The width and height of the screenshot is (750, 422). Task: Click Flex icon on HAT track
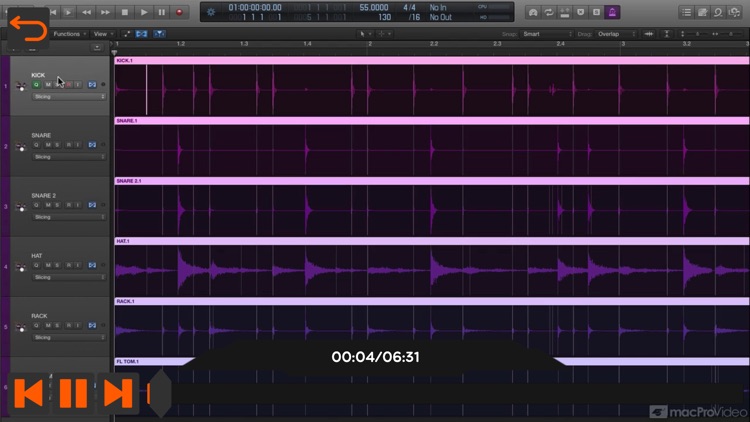(x=92, y=266)
